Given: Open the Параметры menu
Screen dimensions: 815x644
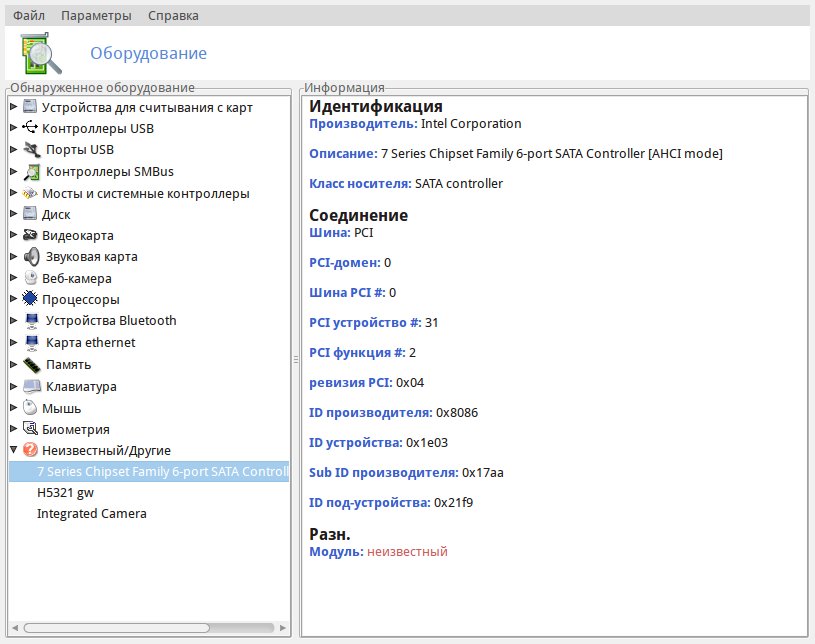Looking at the screenshot, I should pos(96,16).
